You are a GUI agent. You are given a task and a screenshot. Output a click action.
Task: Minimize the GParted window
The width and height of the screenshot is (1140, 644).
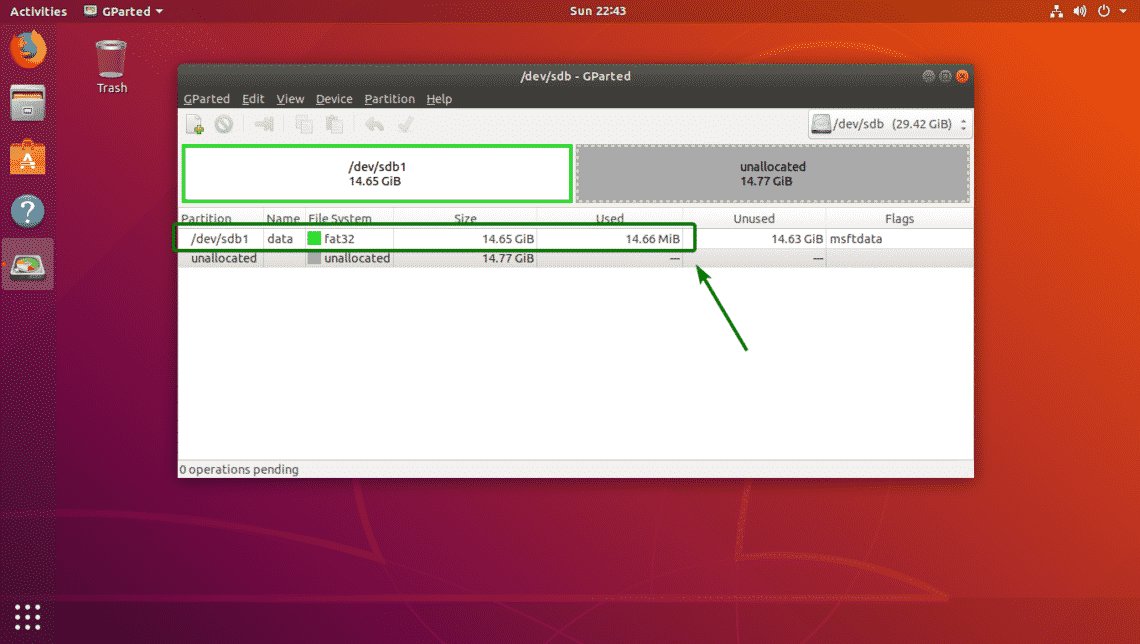[x=928, y=76]
